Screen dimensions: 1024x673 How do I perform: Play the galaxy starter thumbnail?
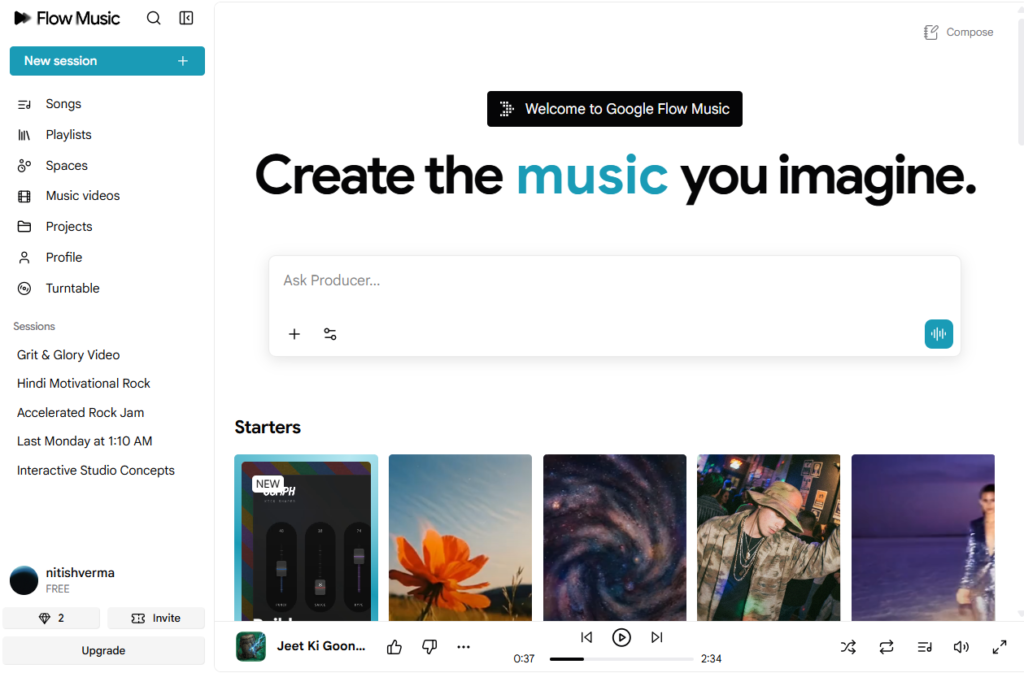[614, 537]
